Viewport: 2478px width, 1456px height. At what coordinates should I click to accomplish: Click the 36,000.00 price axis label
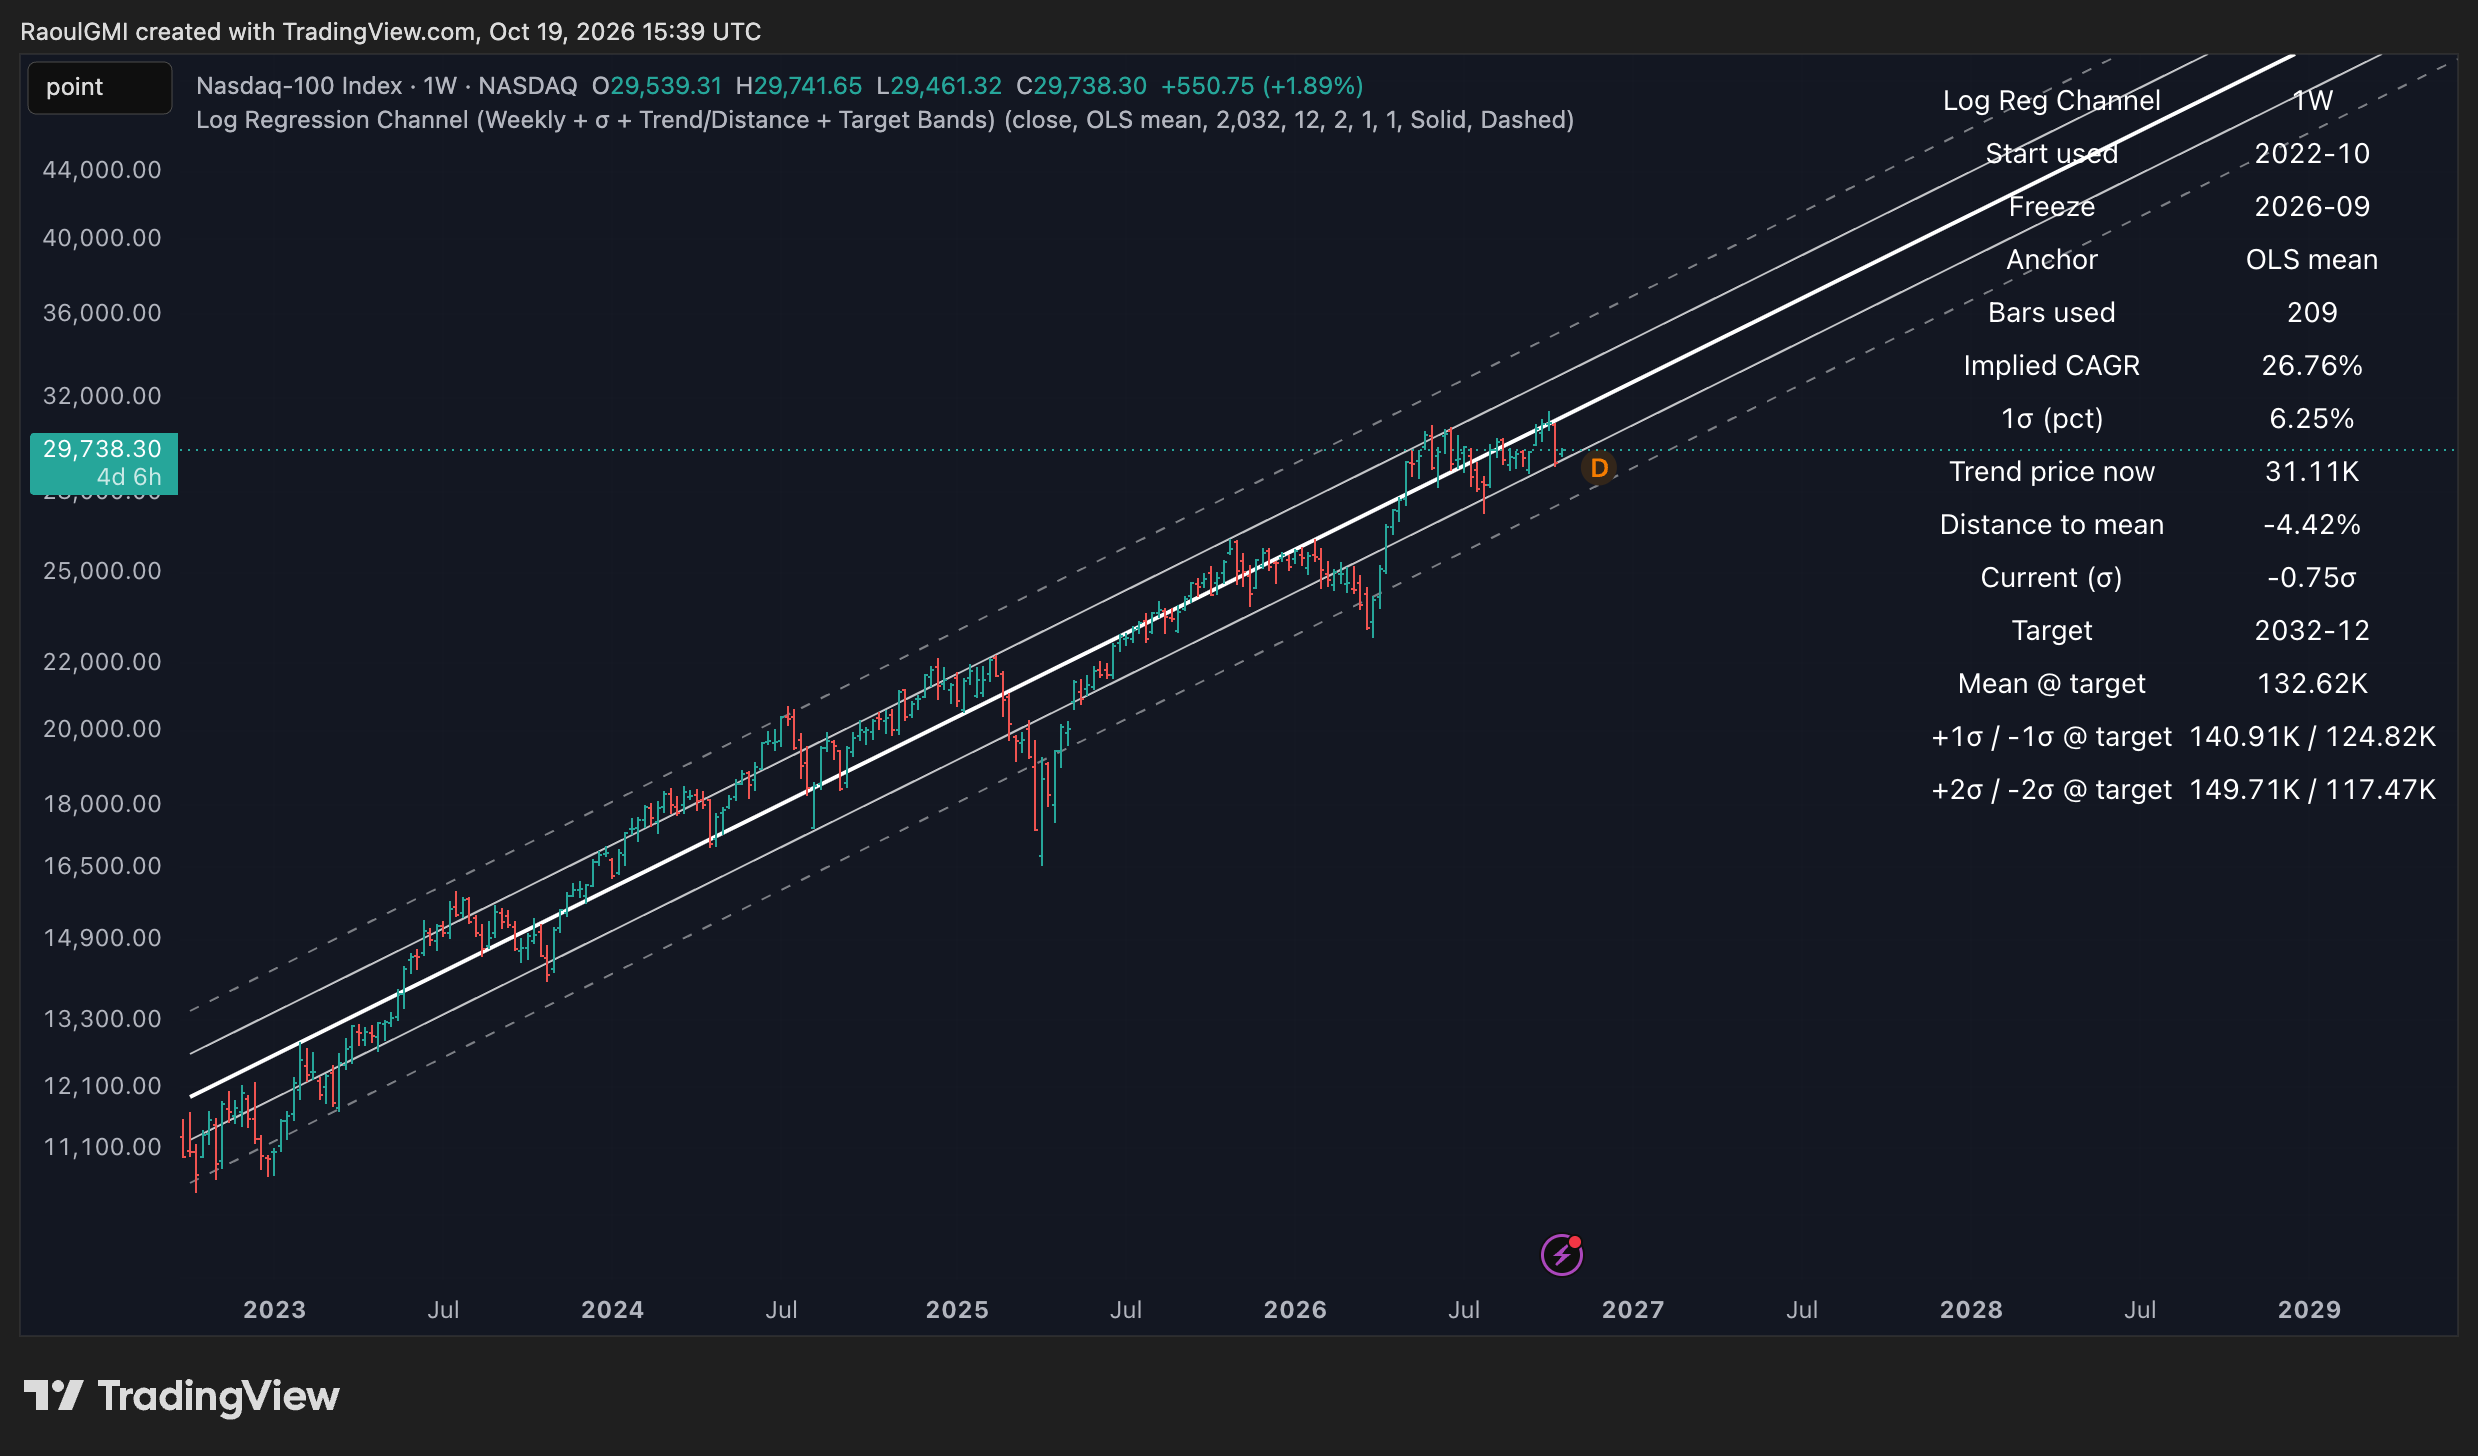tap(102, 313)
